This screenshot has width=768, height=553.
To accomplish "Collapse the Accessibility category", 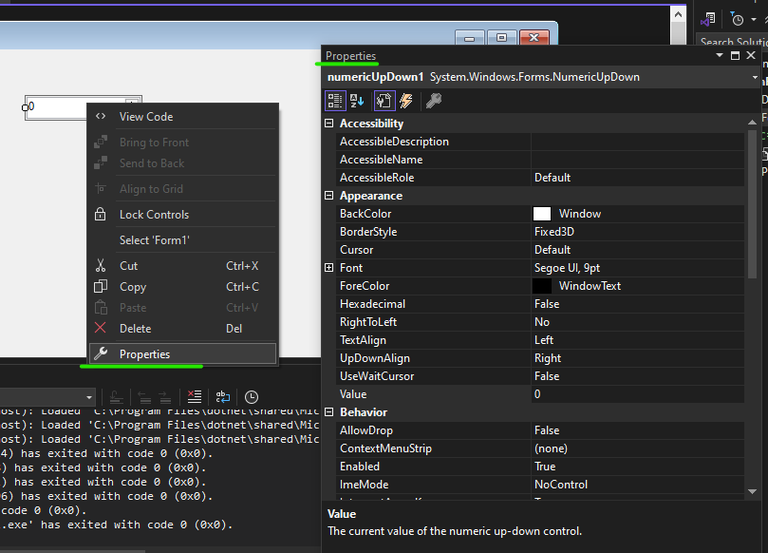I will 329,124.
